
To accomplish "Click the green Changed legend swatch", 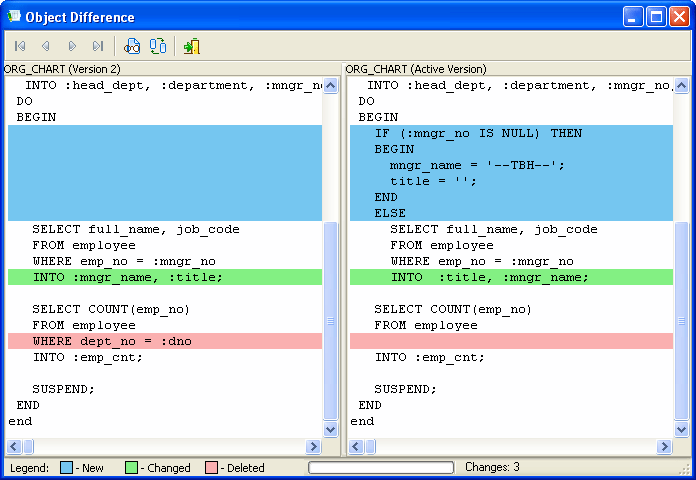I will [131, 468].
